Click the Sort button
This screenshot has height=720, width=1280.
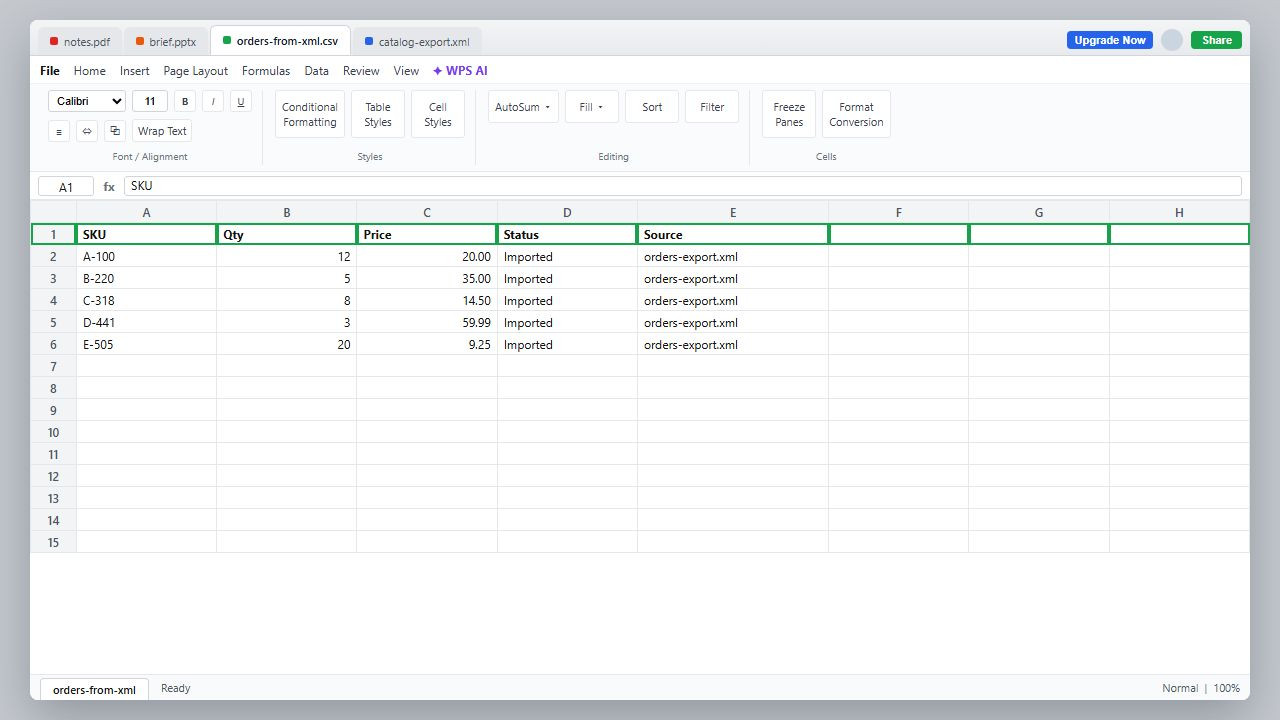(652, 107)
